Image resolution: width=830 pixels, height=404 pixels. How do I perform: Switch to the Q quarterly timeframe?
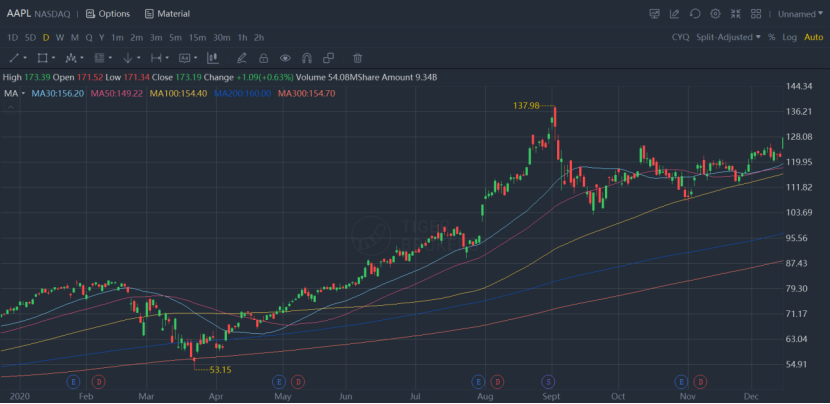pyautogui.click(x=88, y=37)
